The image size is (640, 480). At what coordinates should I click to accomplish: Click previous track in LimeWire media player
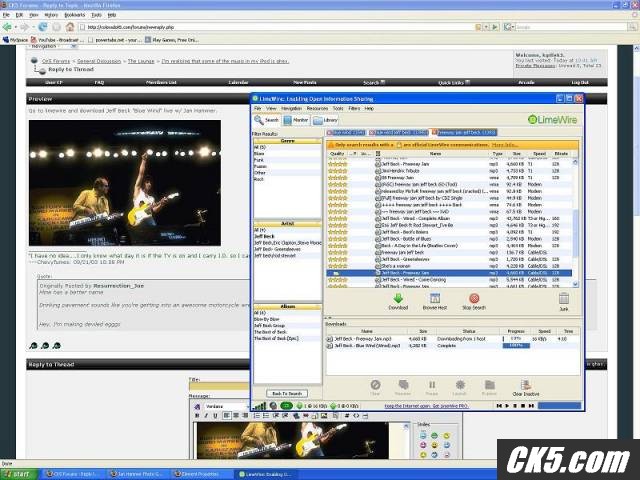(499, 406)
